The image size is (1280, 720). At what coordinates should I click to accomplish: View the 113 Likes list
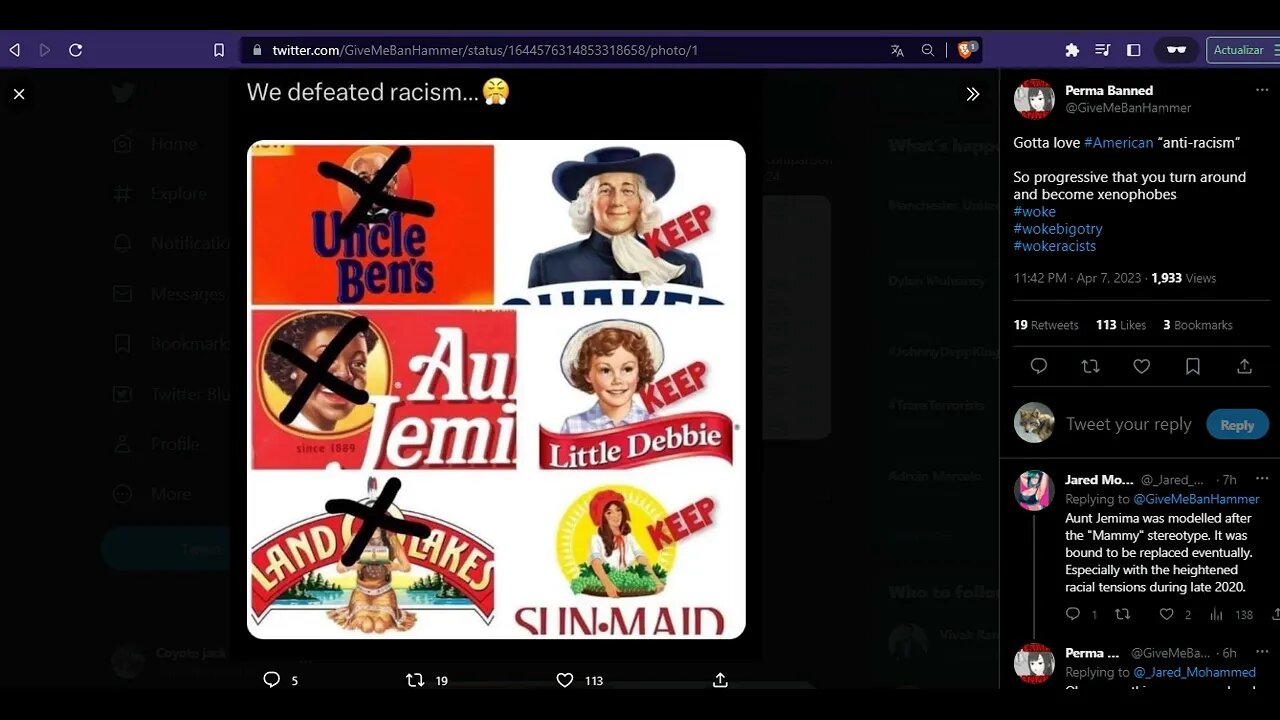(1121, 325)
